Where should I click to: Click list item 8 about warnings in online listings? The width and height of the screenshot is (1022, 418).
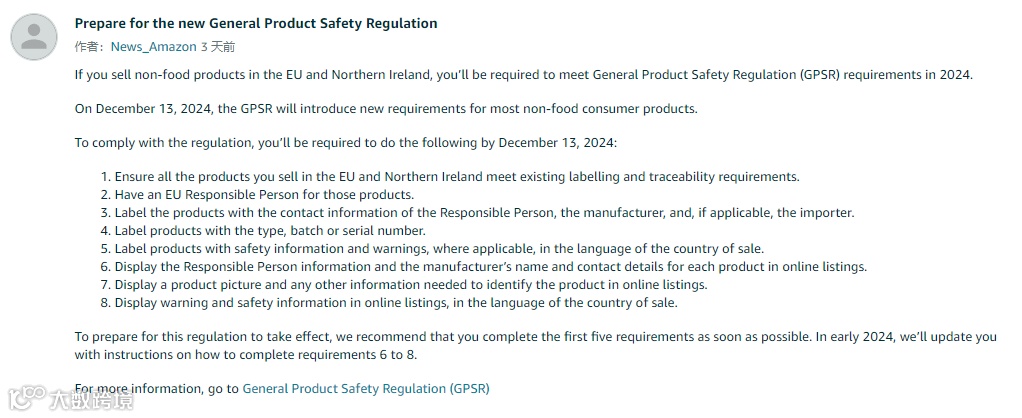click(396, 302)
